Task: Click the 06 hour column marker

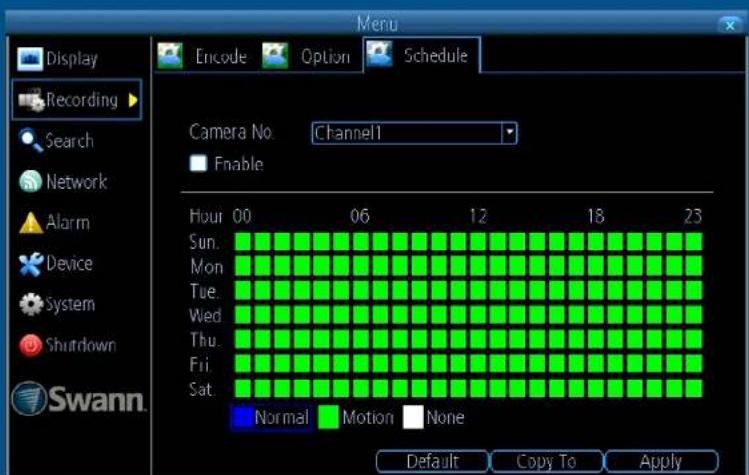Action: 360,216
